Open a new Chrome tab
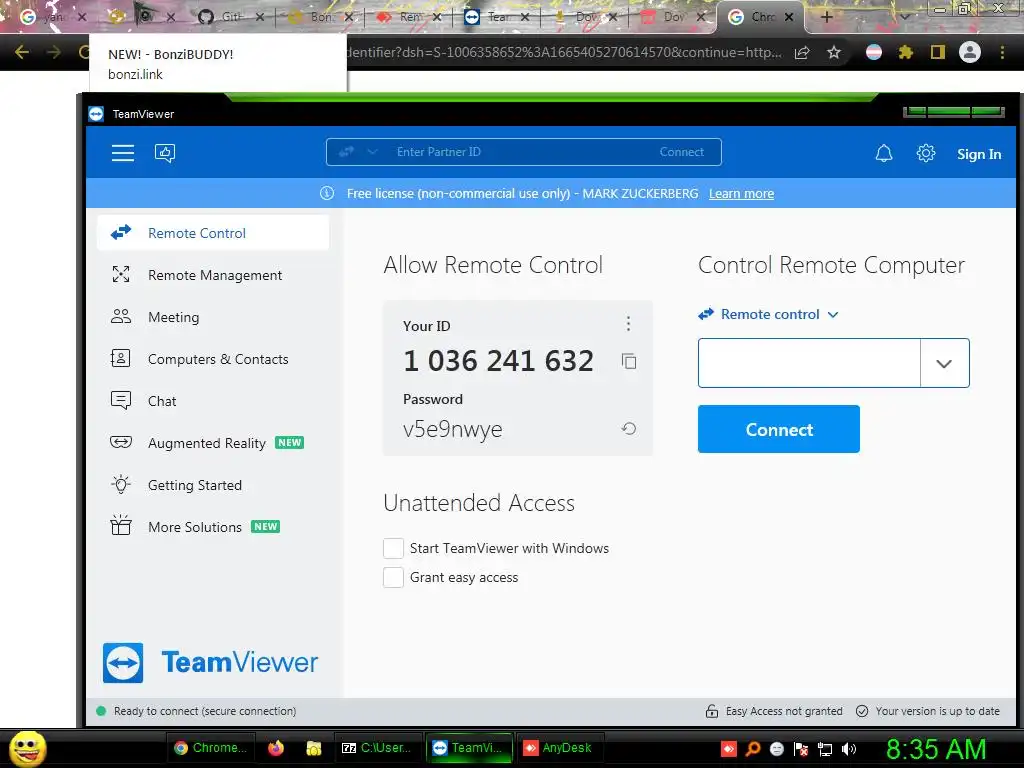Screen dimensions: 1024x768 [x=826, y=17]
